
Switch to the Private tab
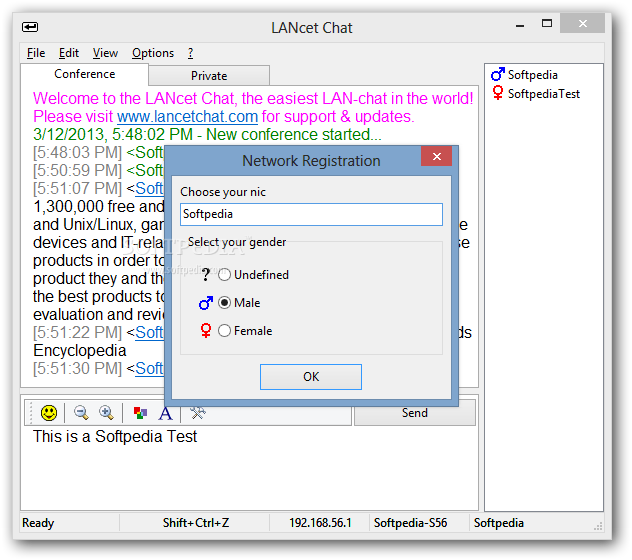click(x=209, y=76)
